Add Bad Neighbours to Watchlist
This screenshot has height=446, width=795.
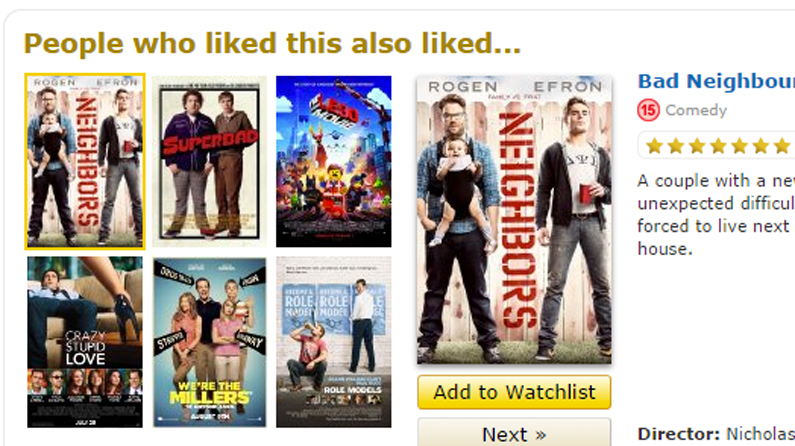click(514, 392)
